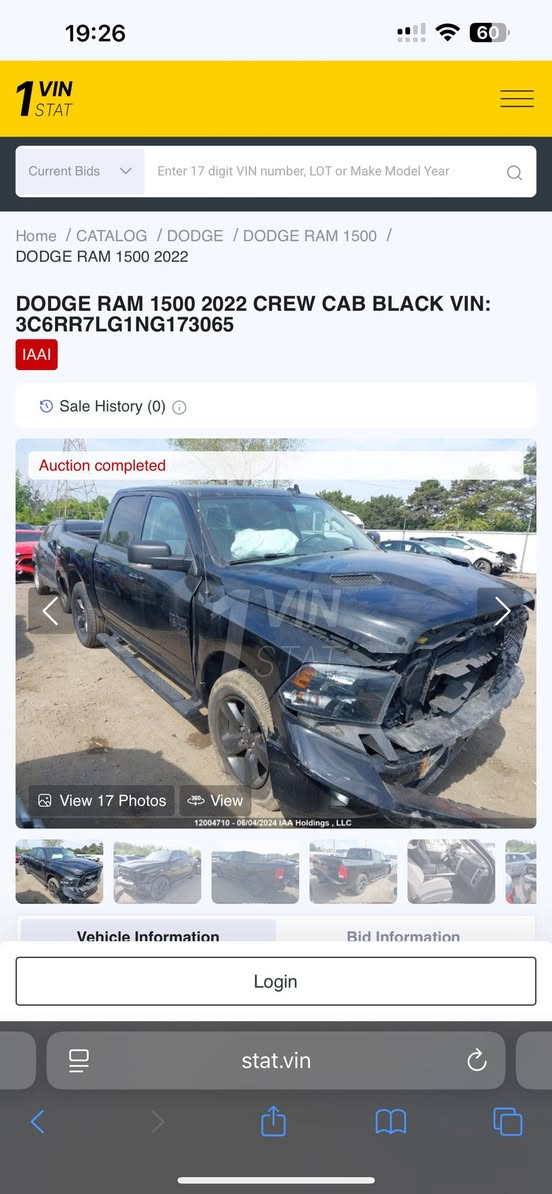
Task: Show next vehicle photo arrow
Action: (503, 611)
